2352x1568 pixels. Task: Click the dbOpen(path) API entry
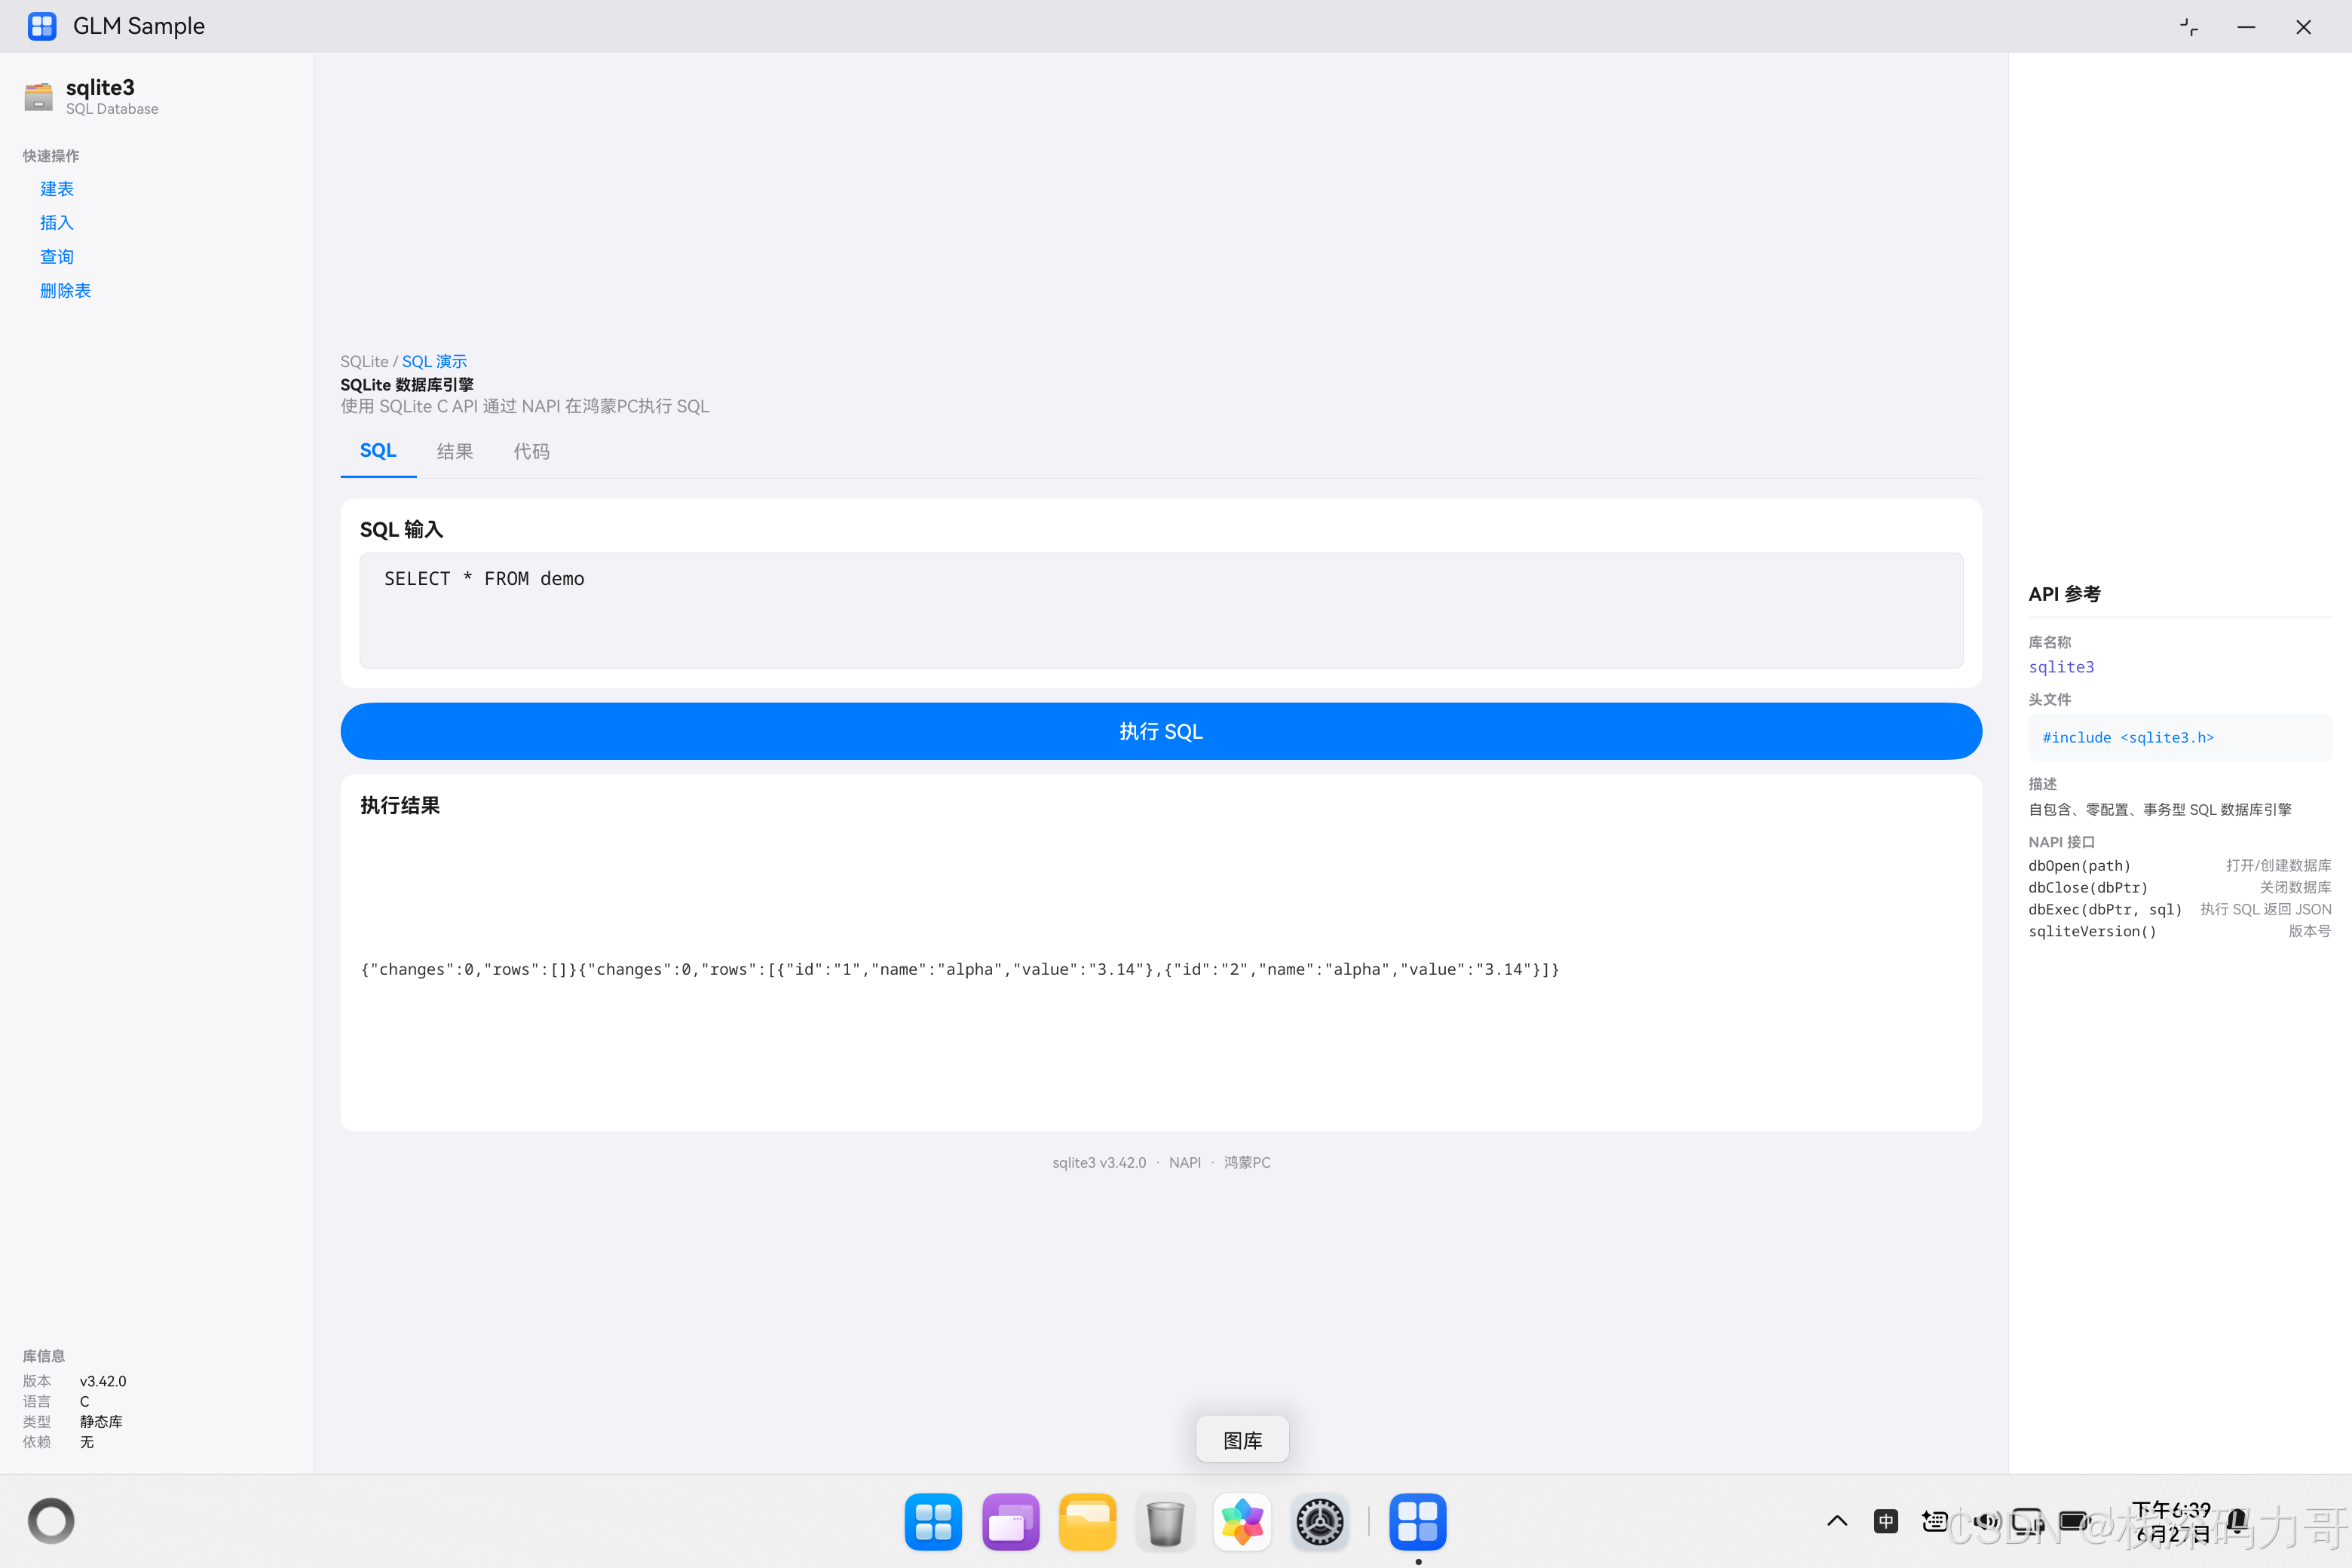point(2079,866)
